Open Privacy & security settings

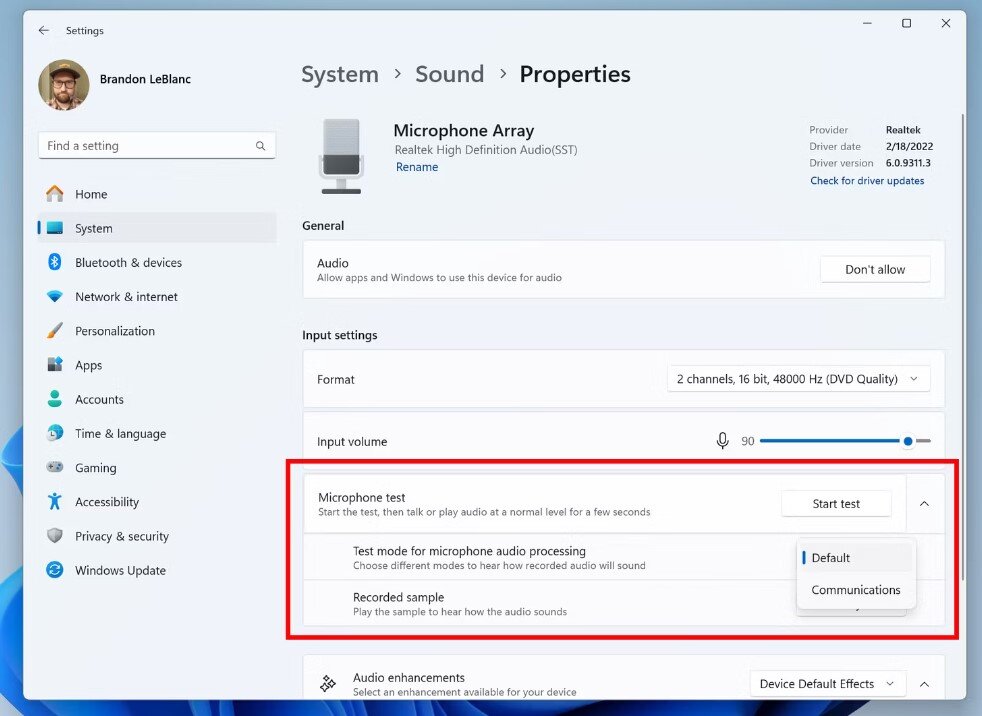coord(120,536)
